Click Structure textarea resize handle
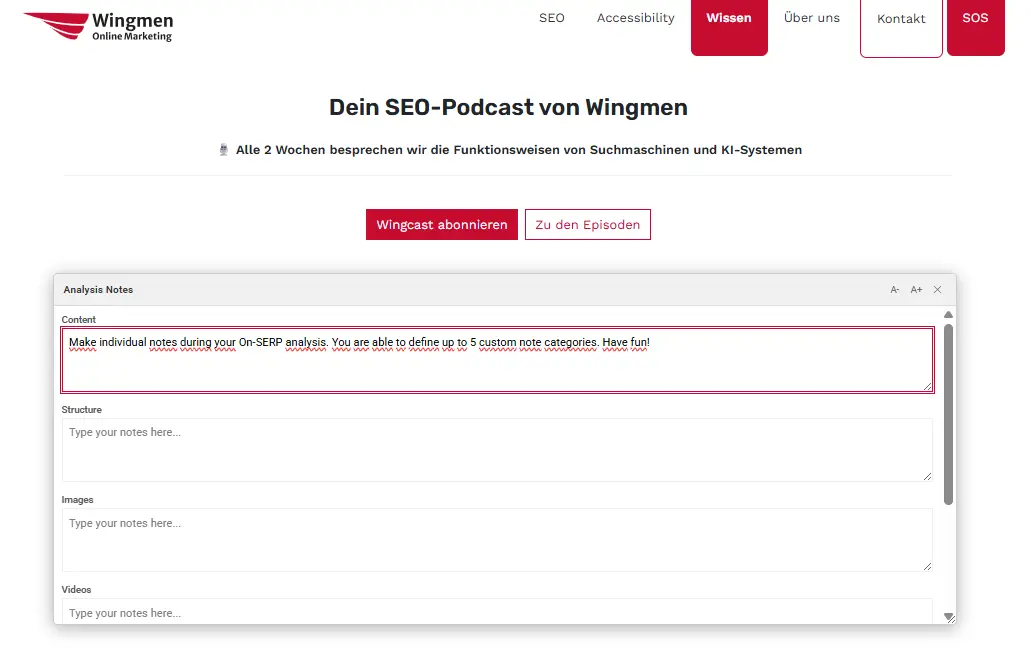The image size is (1030, 649). tap(928, 476)
